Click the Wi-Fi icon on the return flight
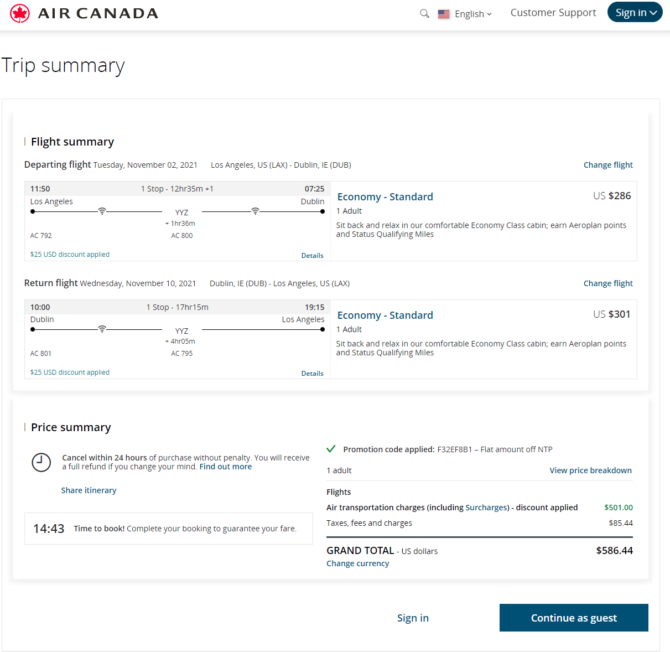The width and height of the screenshot is (670, 652). (102, 329)
